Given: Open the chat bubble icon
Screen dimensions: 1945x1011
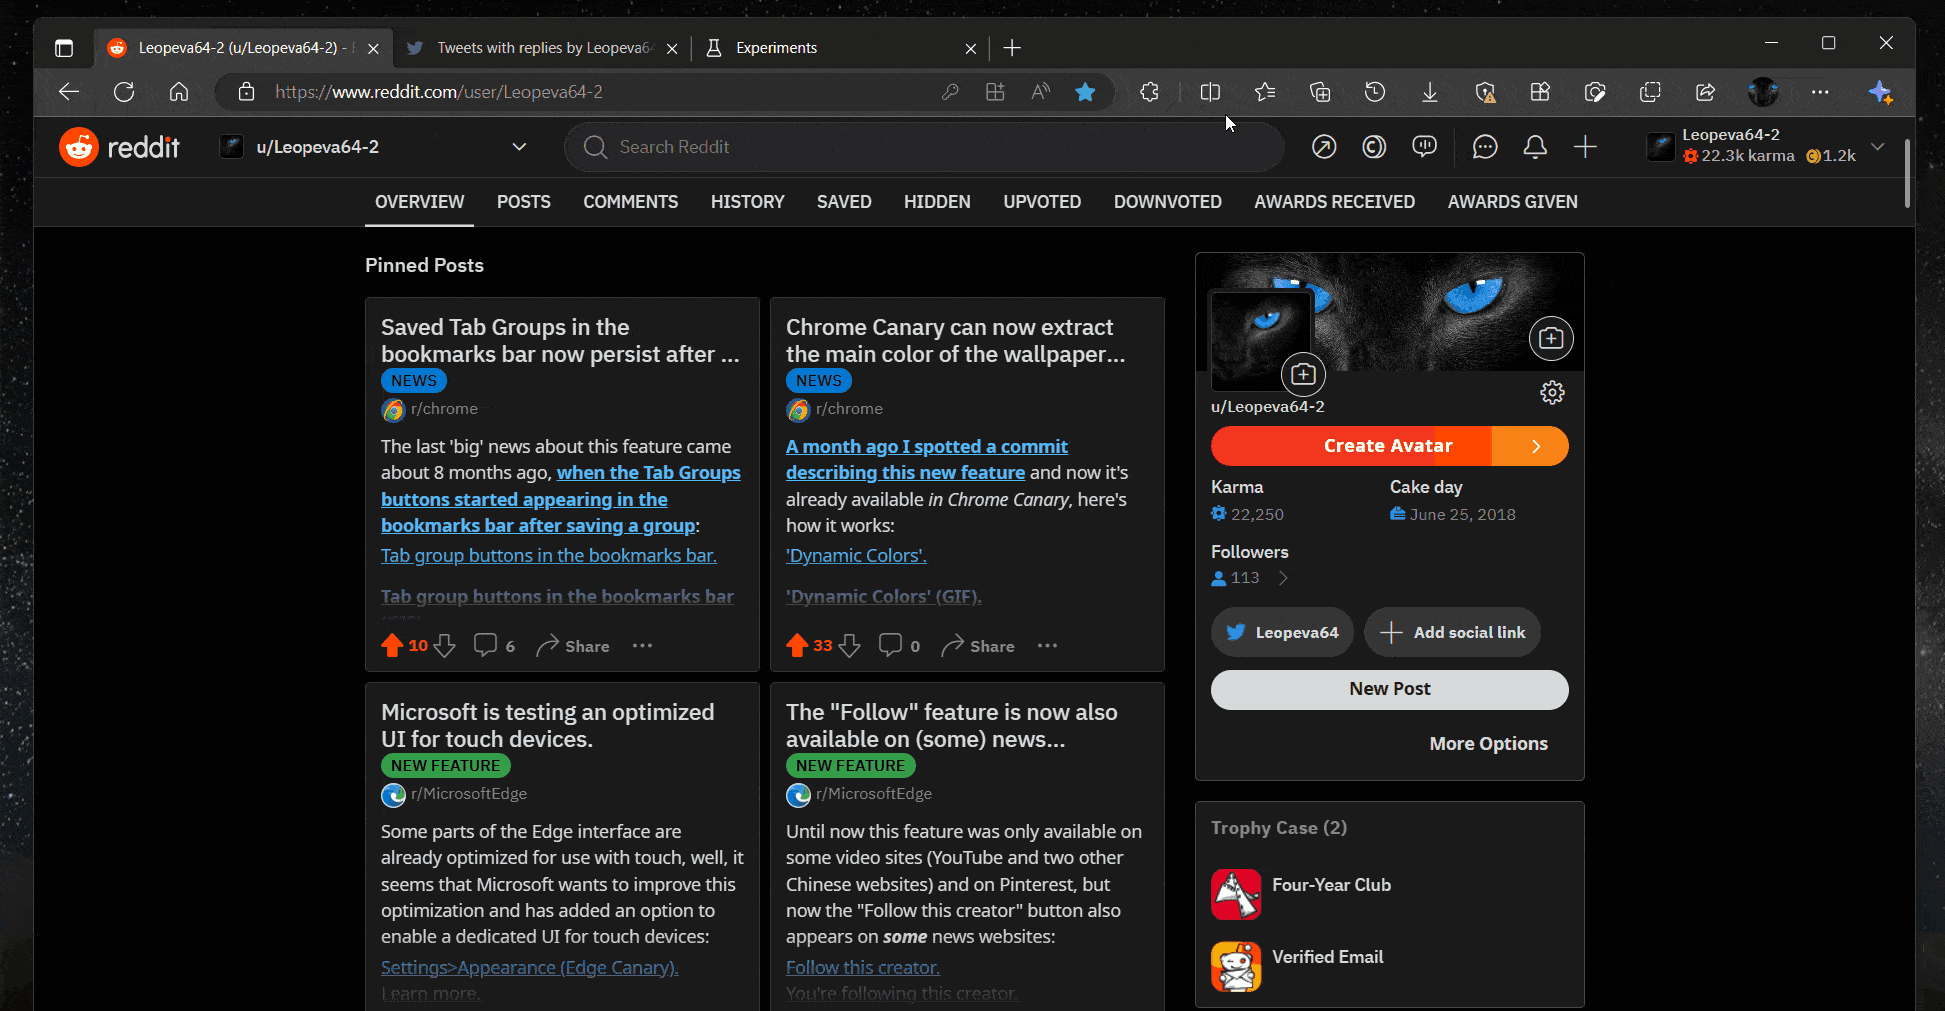Looking at the screenshot, I should (x=1485, y=147).
